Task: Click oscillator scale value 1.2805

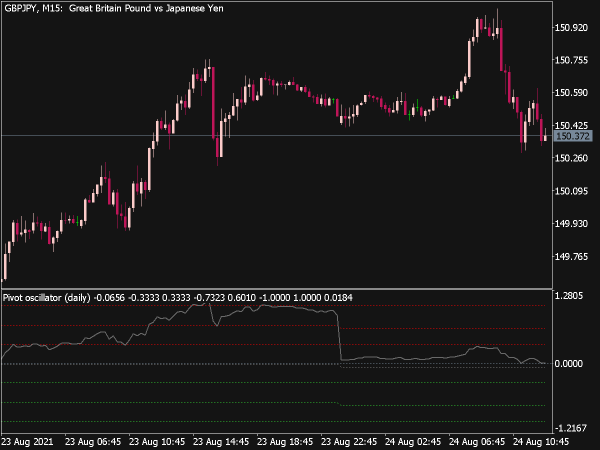Action: [569, 296]
